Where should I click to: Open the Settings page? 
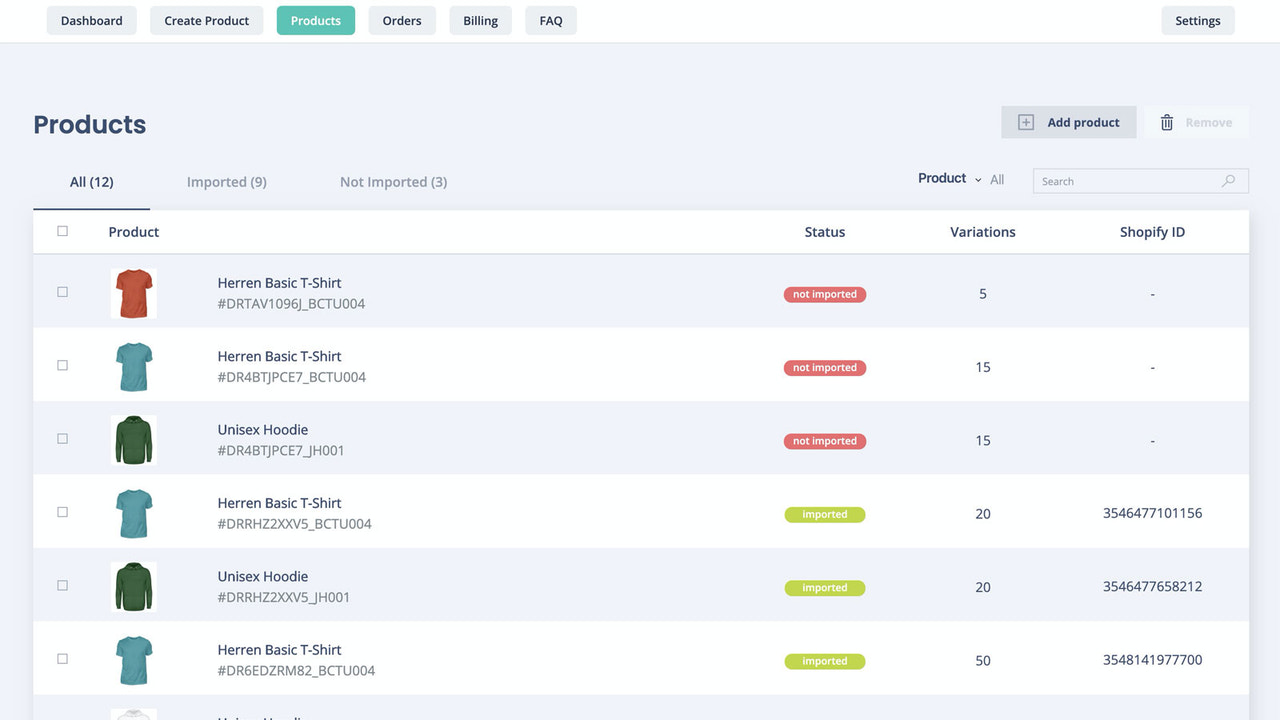click(1198, 20)
